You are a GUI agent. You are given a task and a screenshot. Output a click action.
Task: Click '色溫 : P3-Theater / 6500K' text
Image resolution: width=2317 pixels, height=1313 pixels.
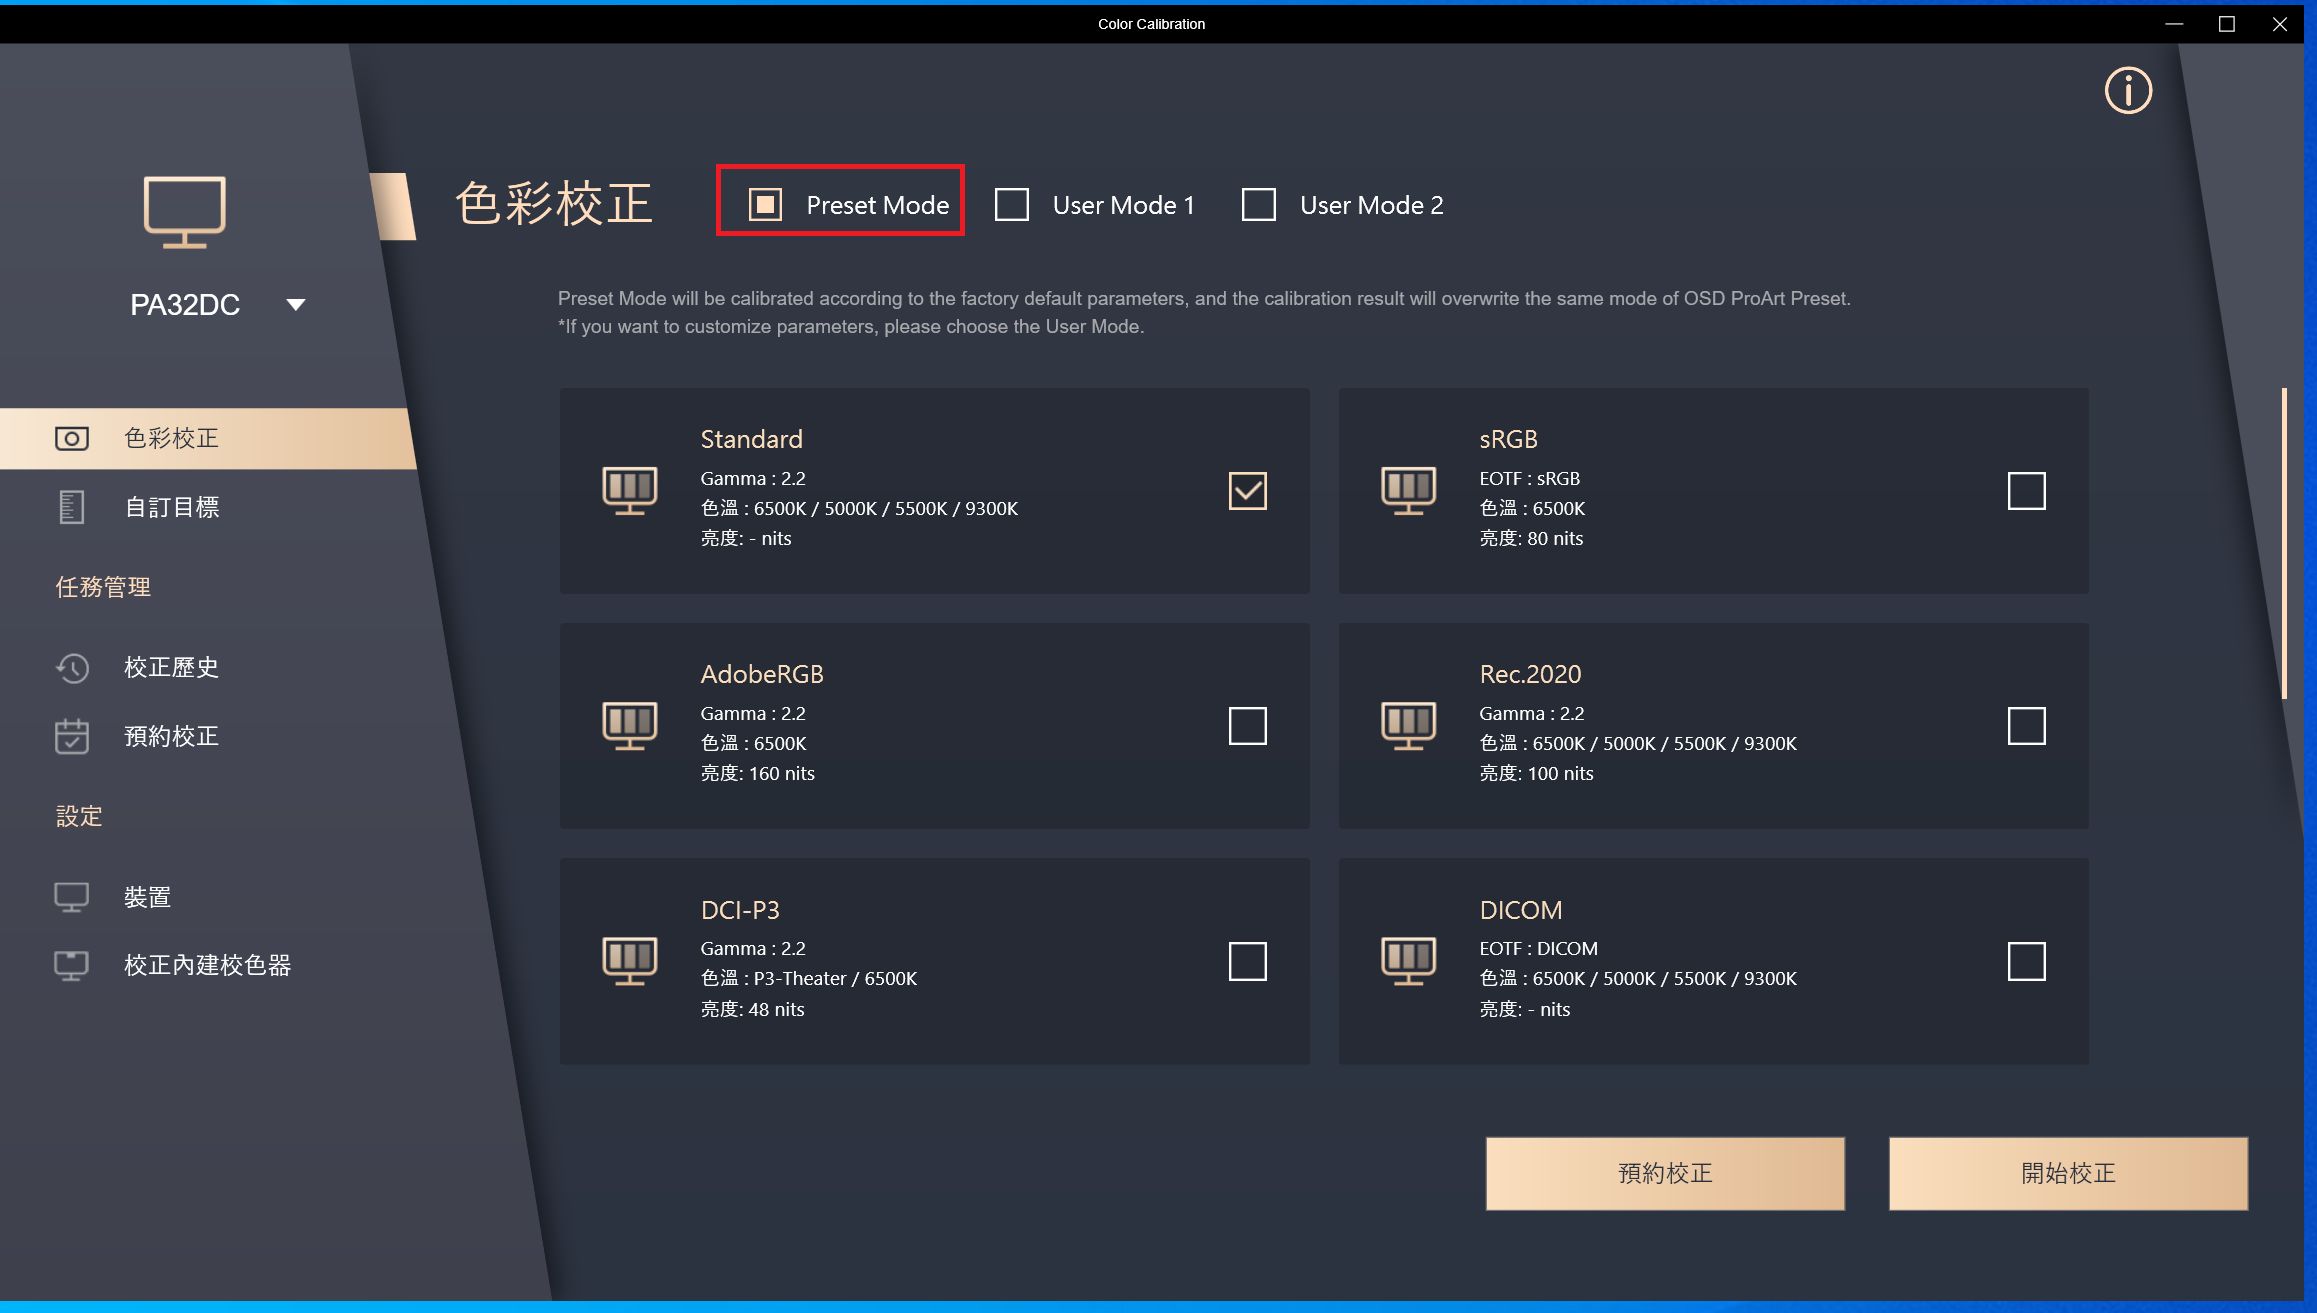point(808,978)
